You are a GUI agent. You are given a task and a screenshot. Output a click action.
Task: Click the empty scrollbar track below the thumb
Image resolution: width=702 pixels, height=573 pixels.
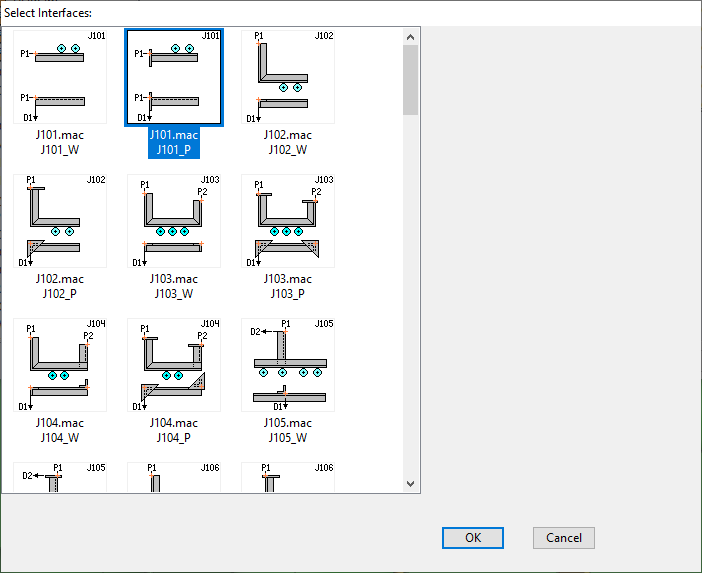[410, 300]
